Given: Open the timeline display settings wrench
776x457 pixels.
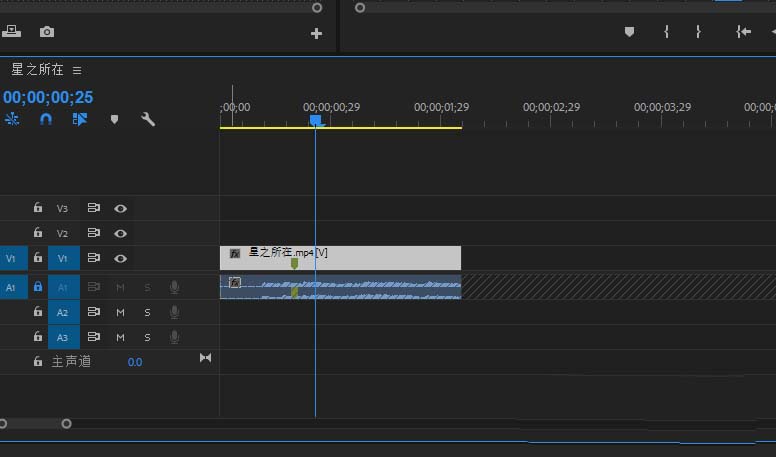Looking at the screenshot, I should [148, 119].
